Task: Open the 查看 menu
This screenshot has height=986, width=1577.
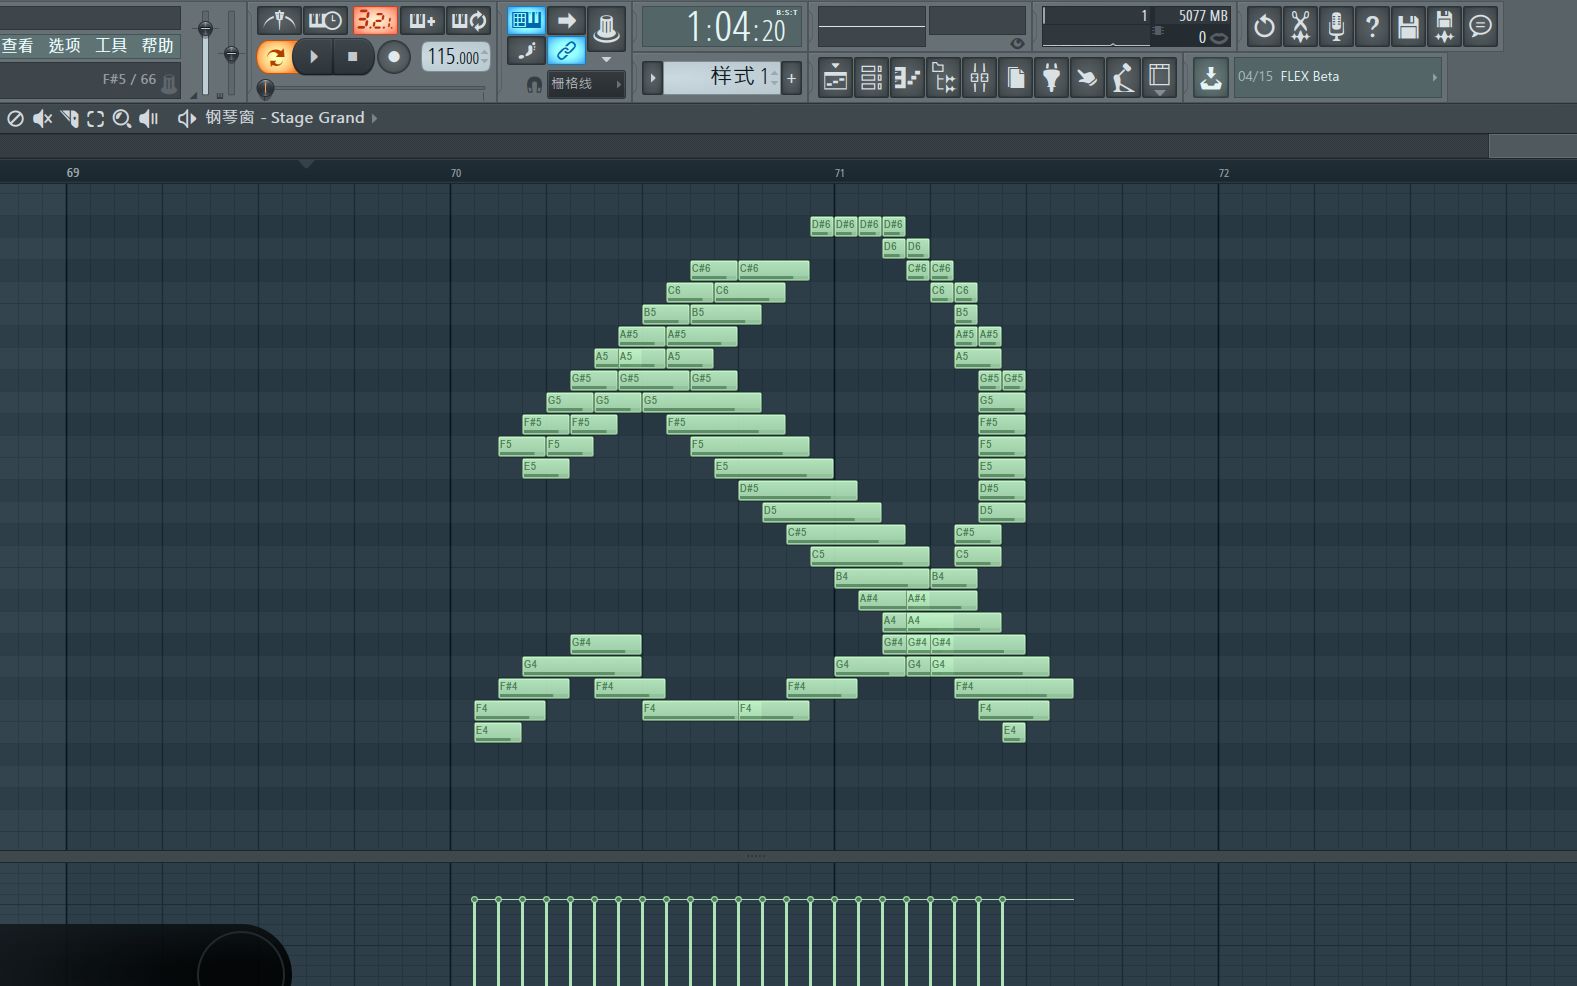Action: pos(17,45)
